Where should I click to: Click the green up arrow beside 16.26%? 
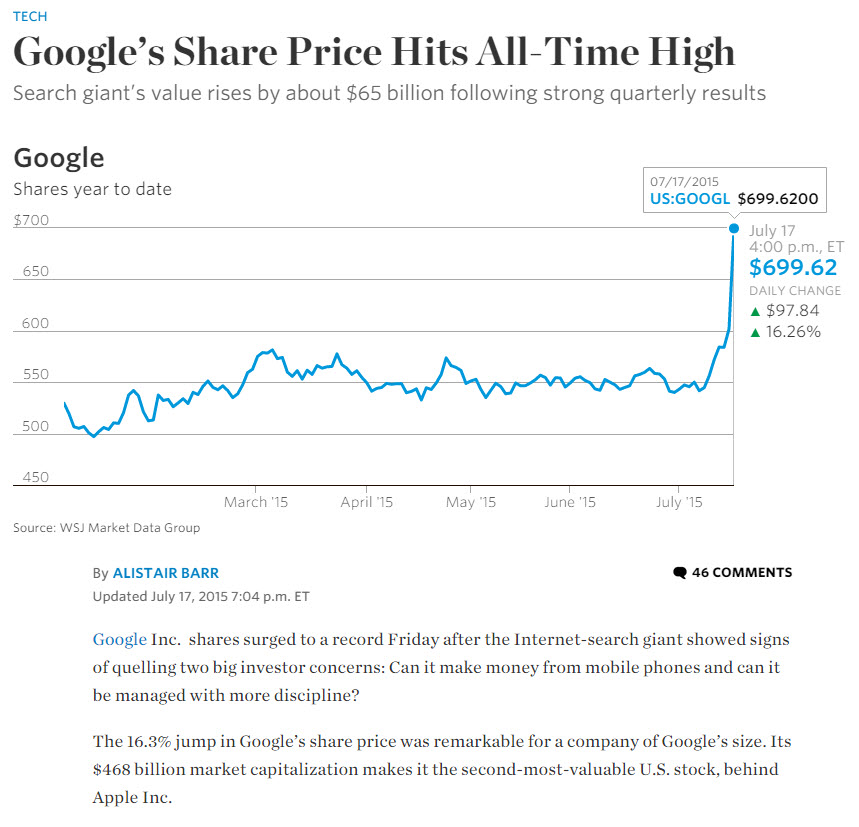(x=754, y=332)
